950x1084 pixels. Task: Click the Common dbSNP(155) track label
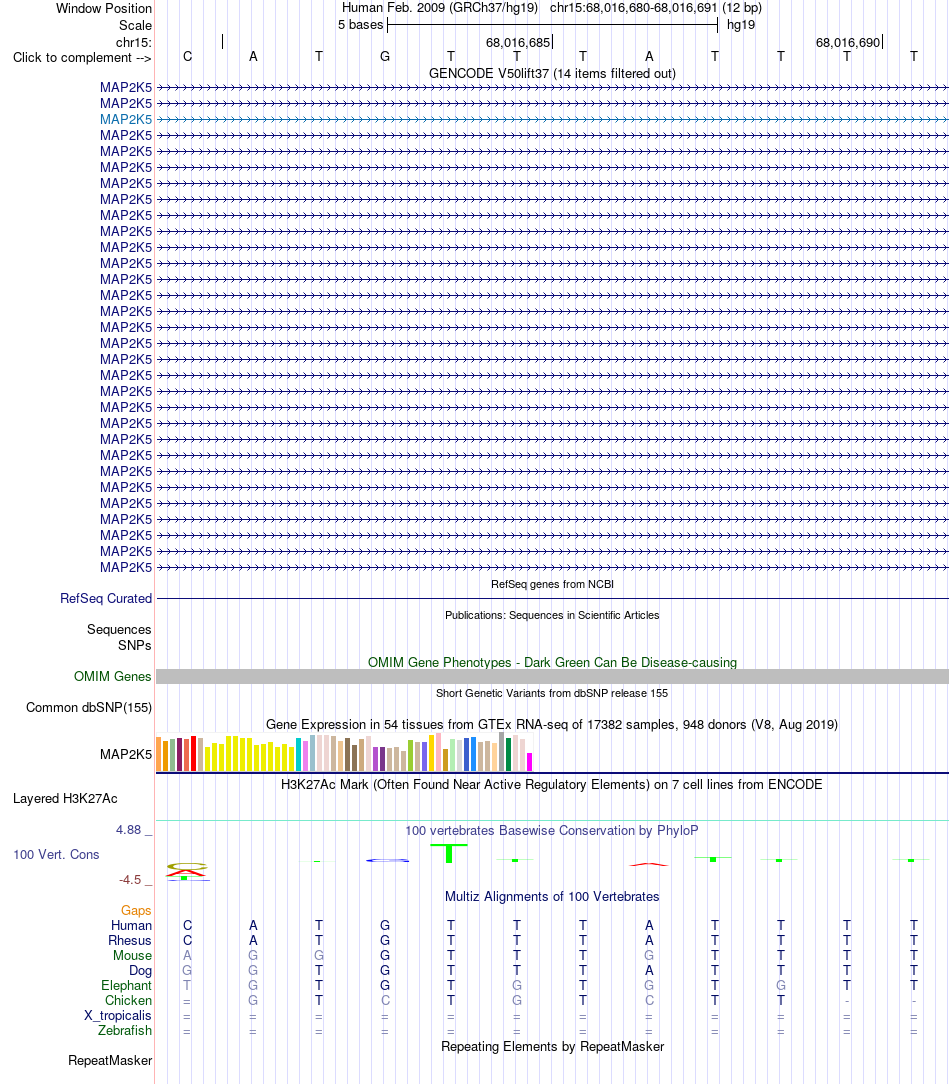[x=89, y=708]
